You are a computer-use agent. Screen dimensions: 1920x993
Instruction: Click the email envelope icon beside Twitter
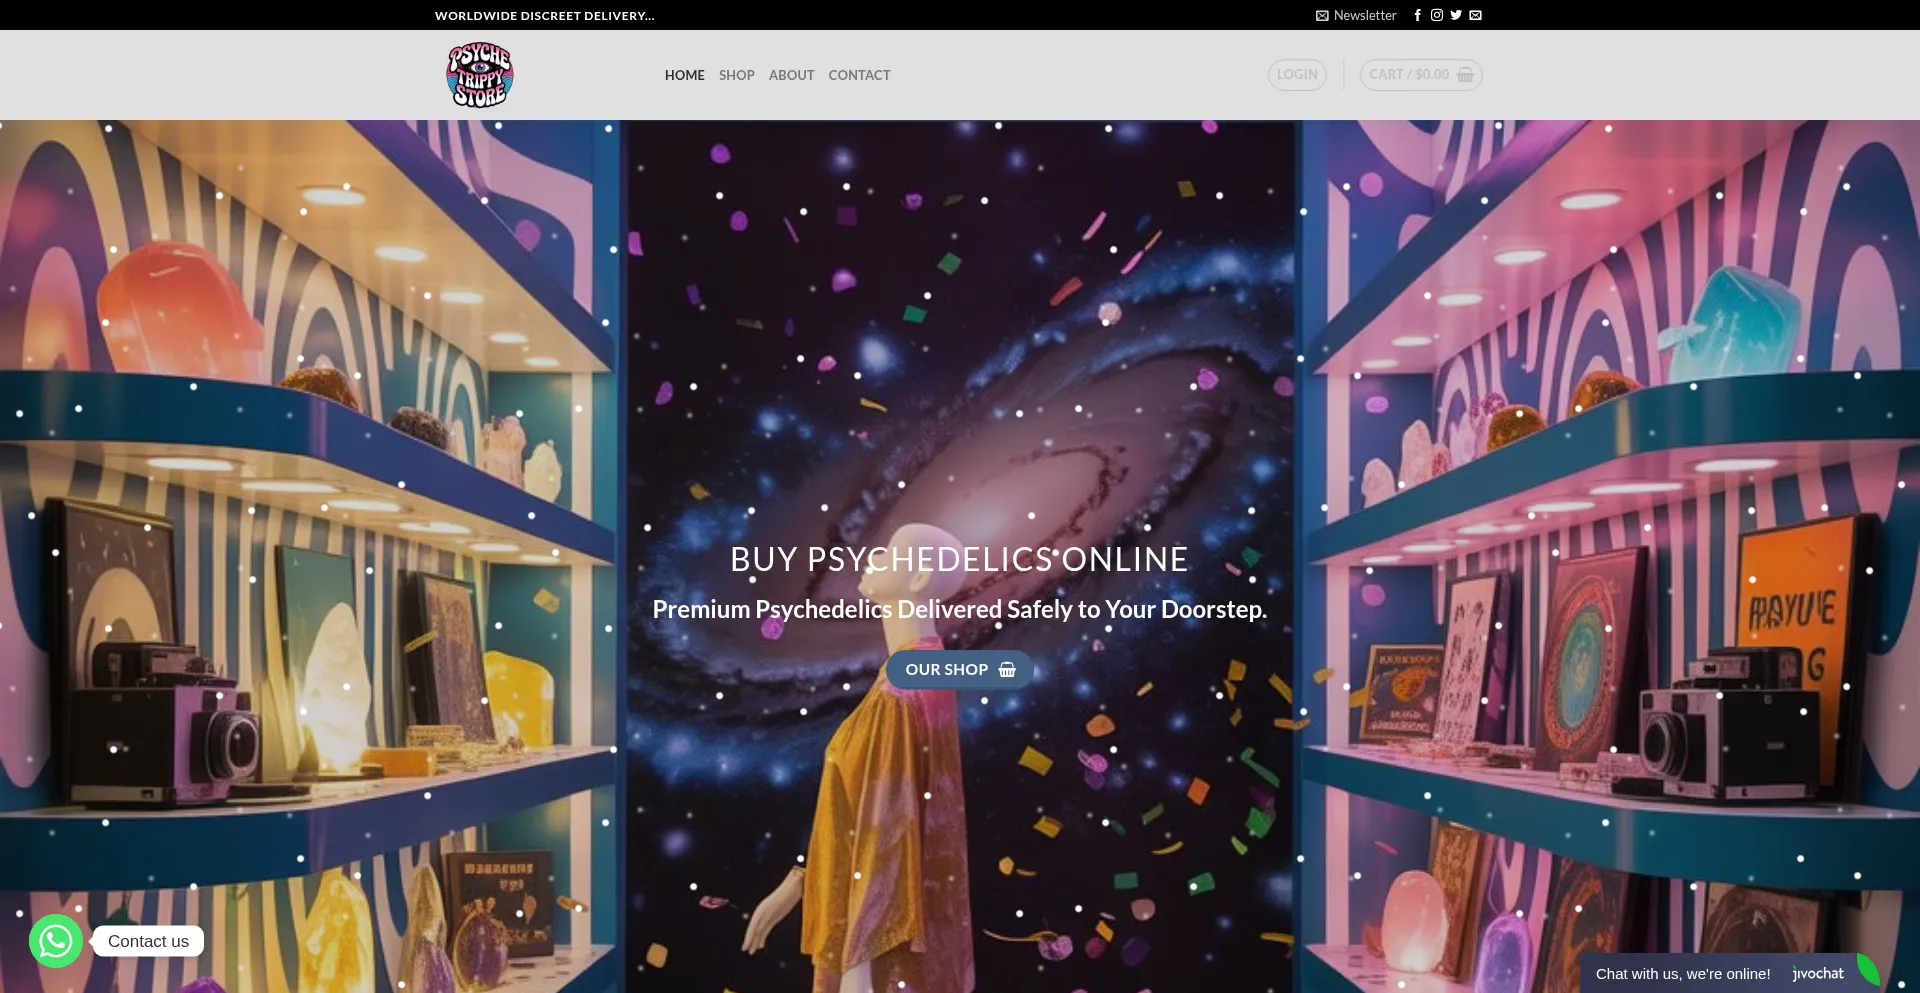coord(1476,15)
